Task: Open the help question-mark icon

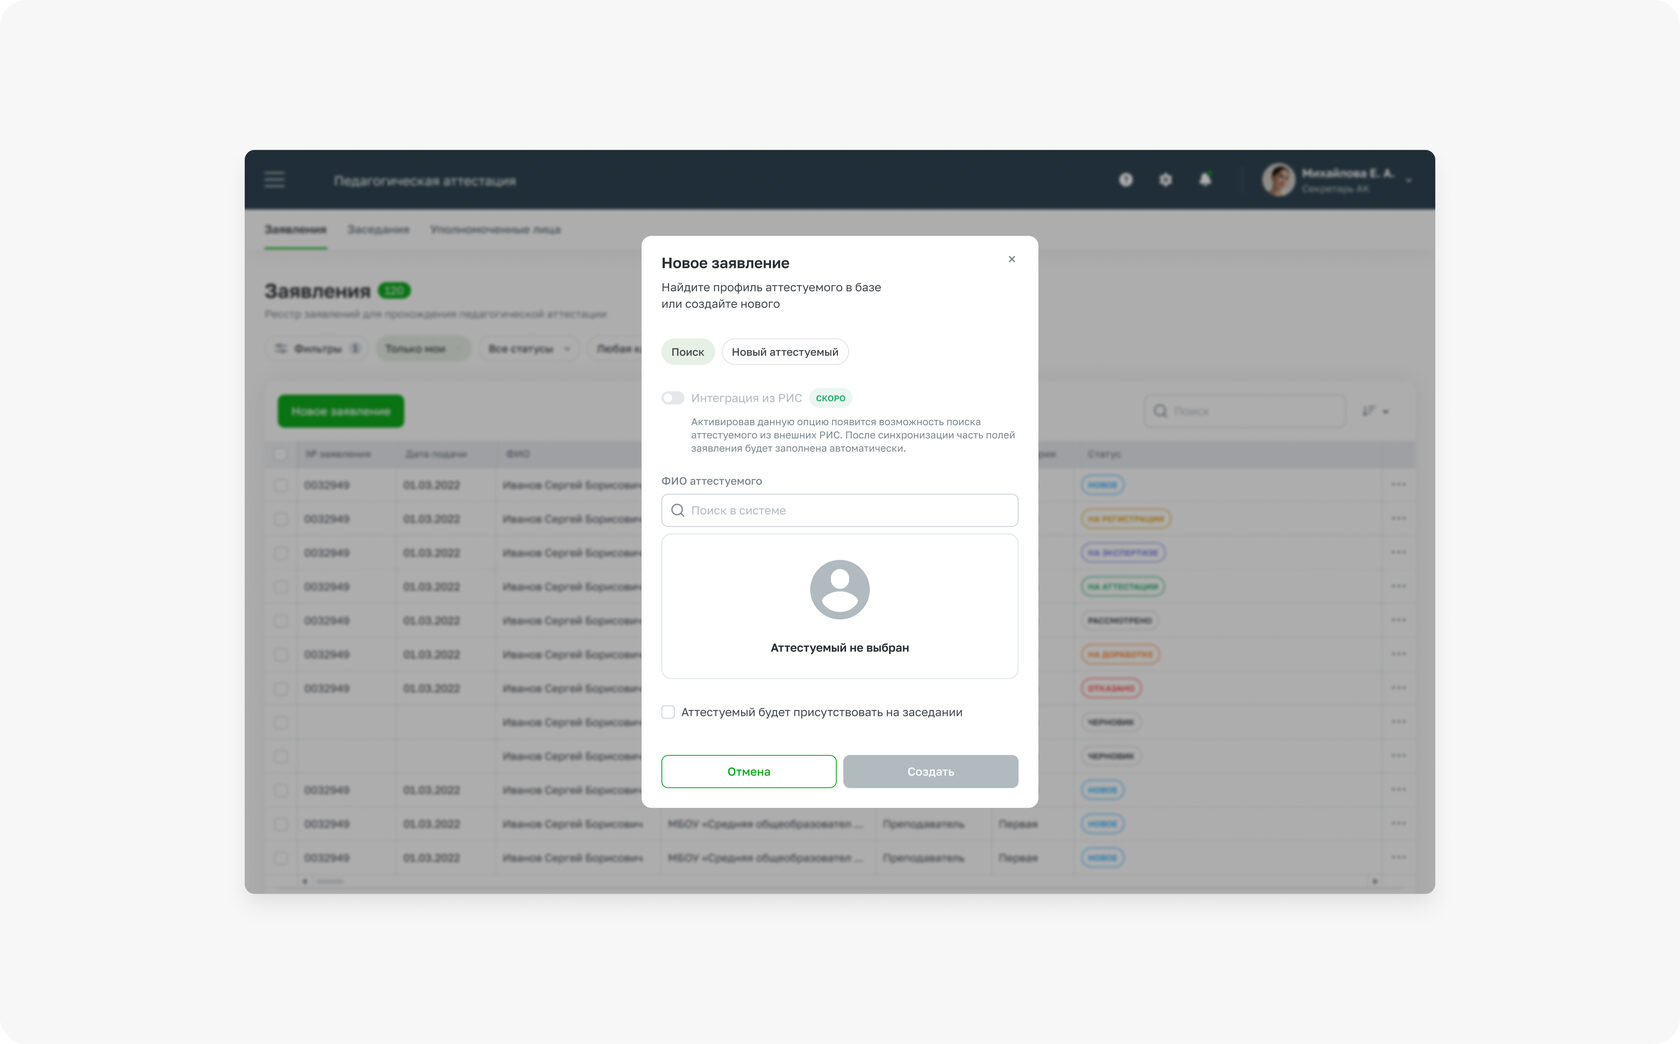Action: 1126,180
